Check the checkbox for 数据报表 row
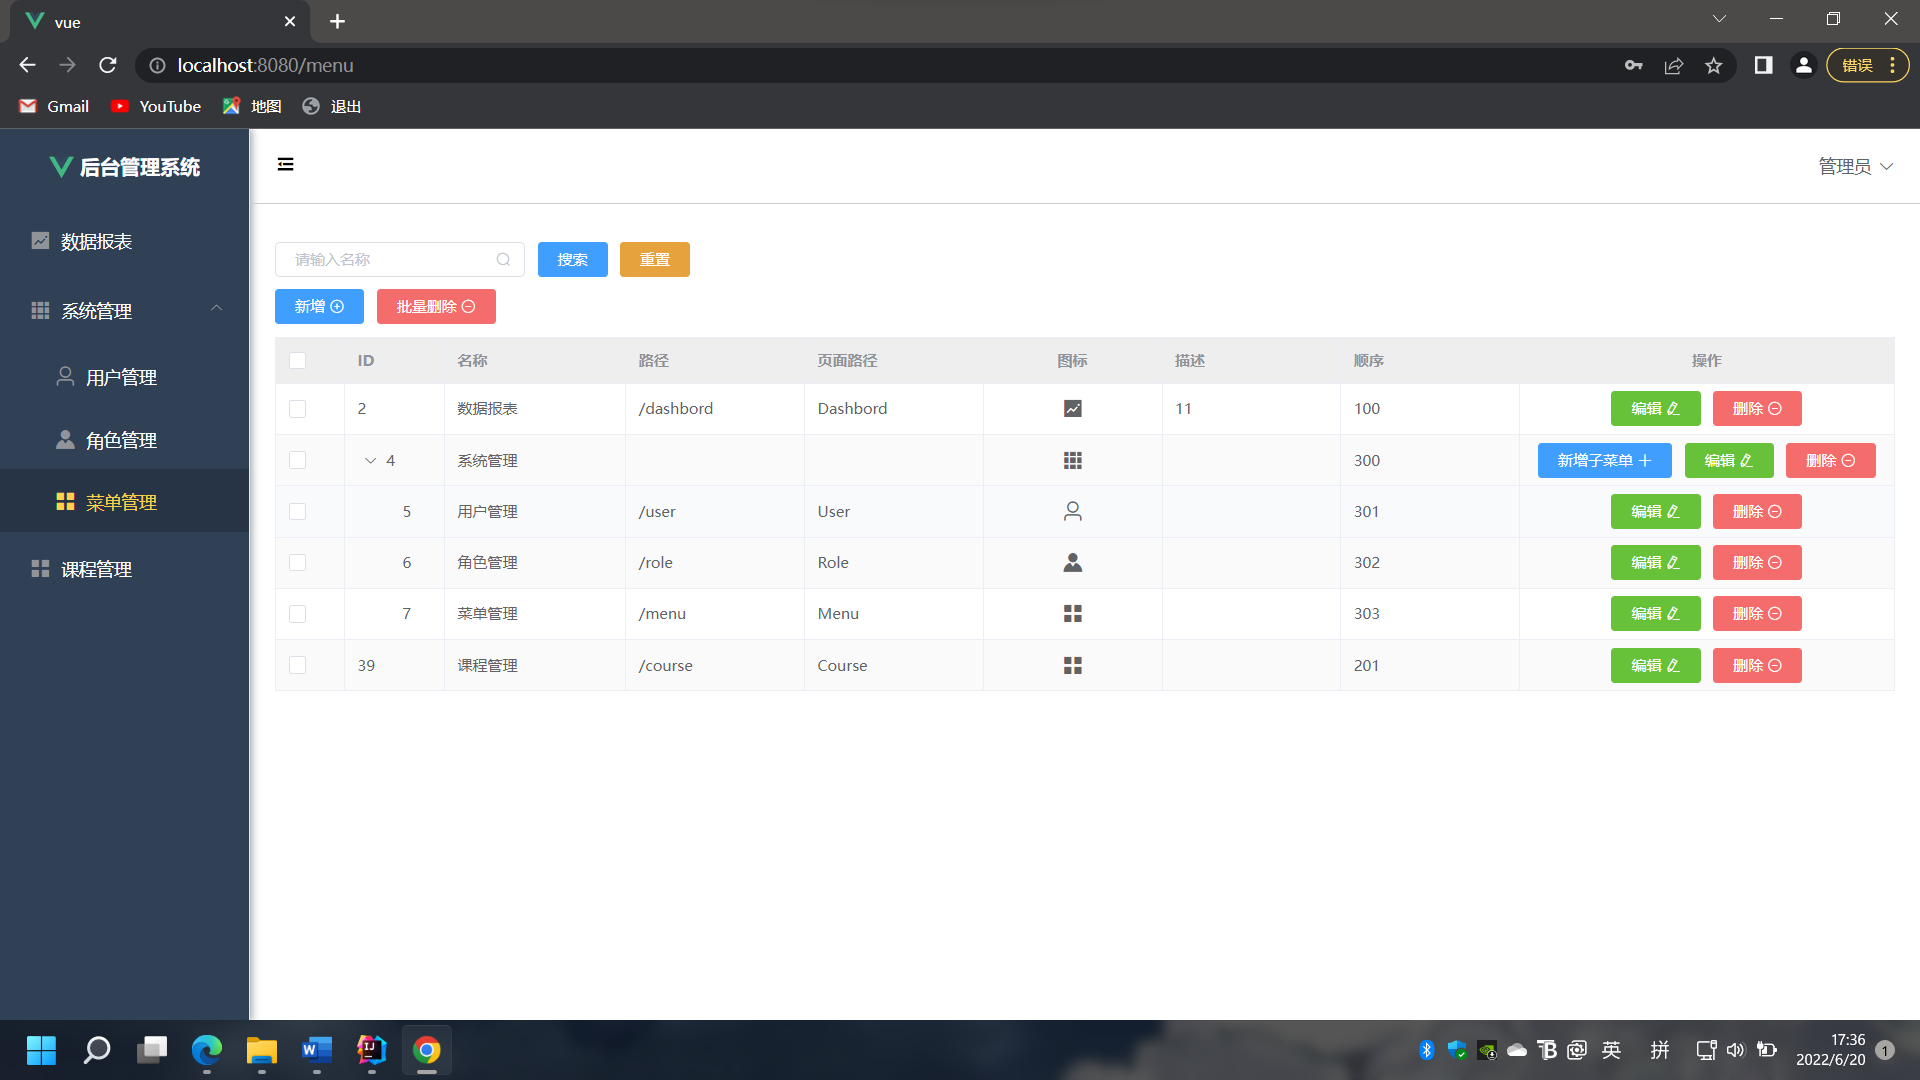Image resolution: width=1920 pixels, height=1080 pixels. click(297, 408)
